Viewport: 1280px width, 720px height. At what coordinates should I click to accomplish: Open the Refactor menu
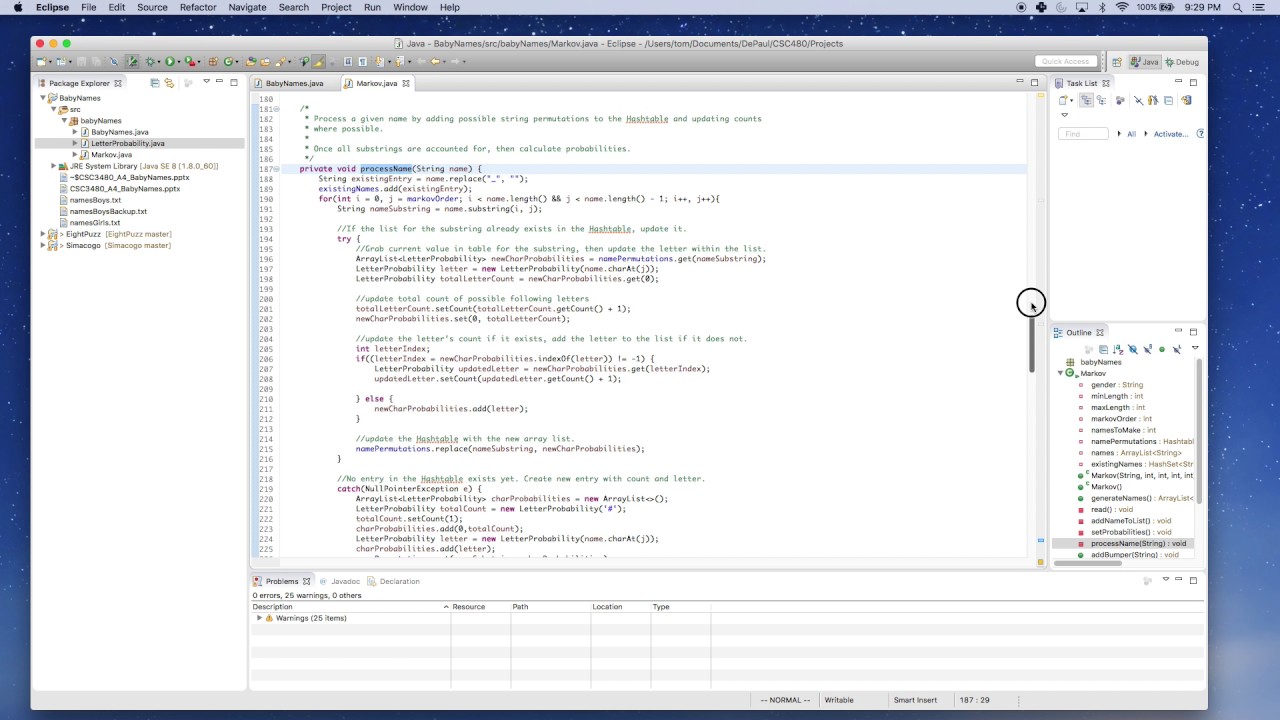pyautogui.click(x=198, y=7)
